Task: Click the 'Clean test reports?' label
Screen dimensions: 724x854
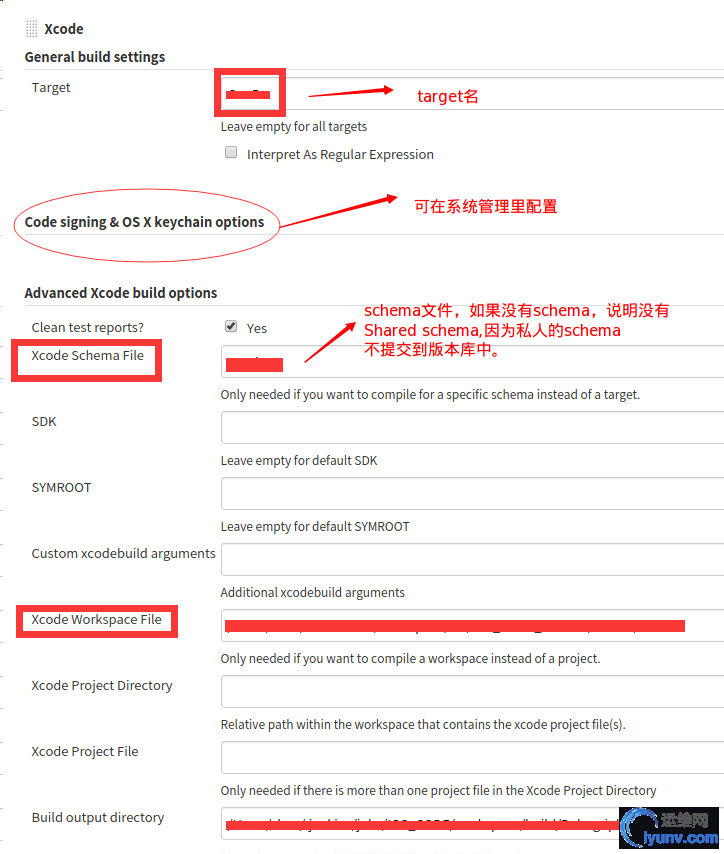Action: click(88, 327)
